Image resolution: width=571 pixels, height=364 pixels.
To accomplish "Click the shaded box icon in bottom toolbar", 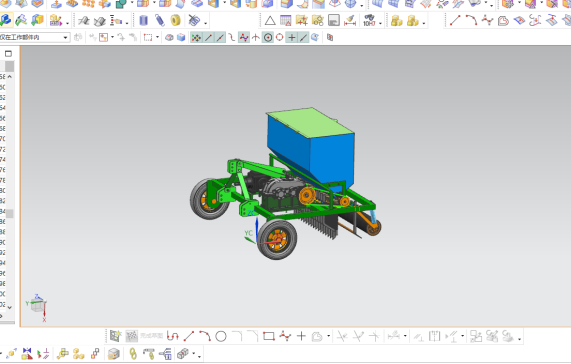I will pos(114,353).
